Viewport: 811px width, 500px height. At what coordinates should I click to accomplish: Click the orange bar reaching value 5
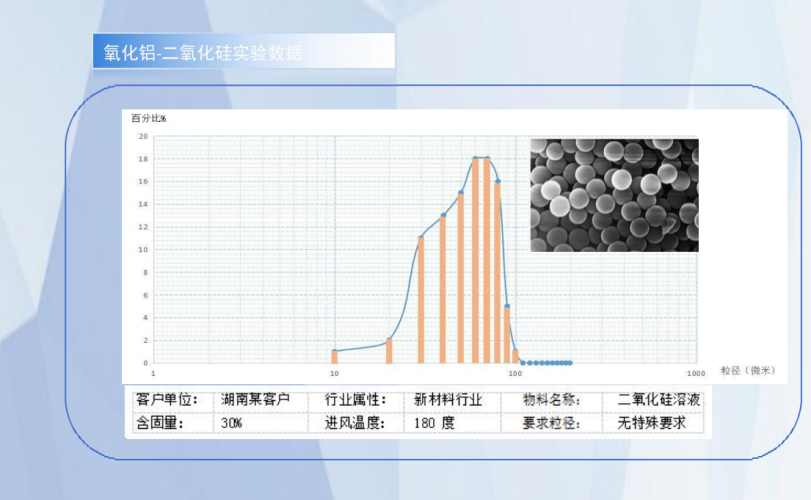(508, 334)
